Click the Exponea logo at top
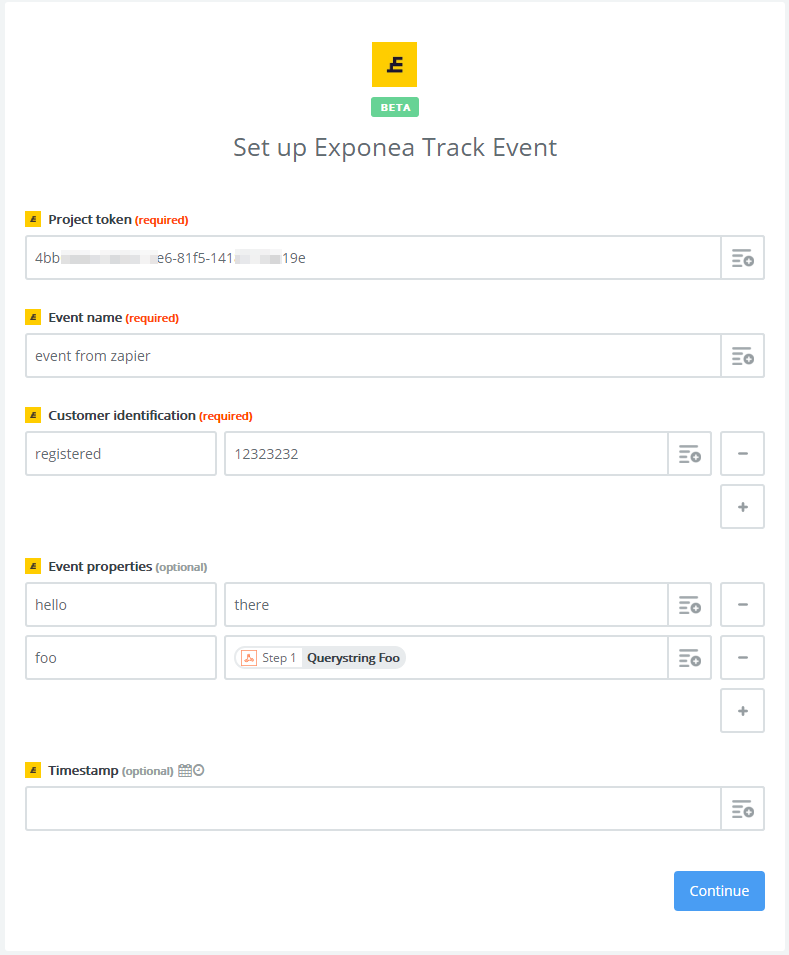 (394, 65)
